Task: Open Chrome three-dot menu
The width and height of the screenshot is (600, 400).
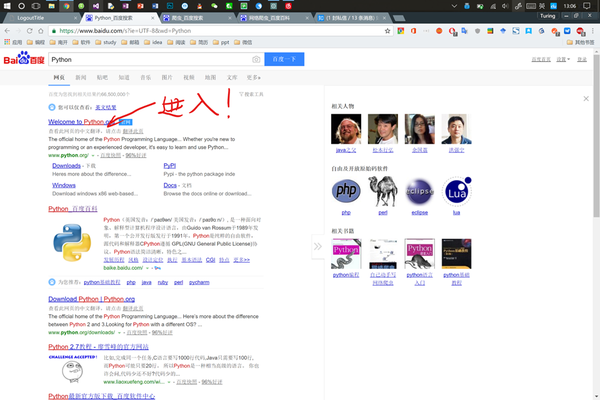Action: click(x=592, y=31)
